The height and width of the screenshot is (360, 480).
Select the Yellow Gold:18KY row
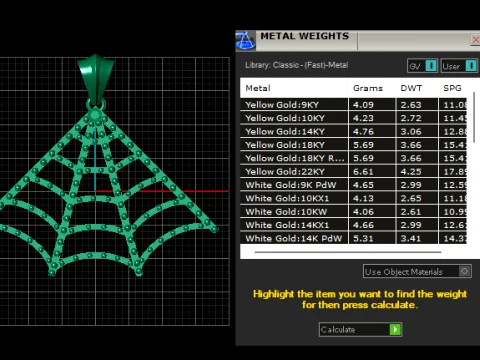[353, 145]
